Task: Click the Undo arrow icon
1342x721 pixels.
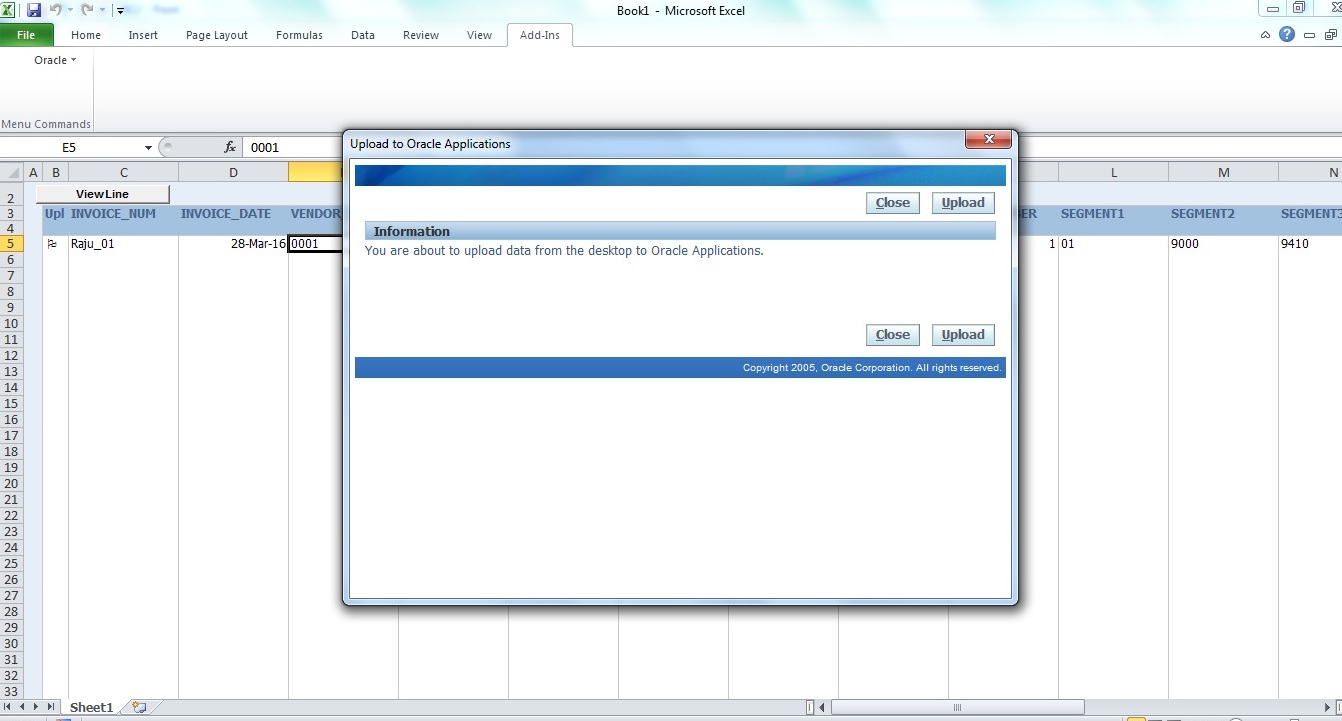Action: [56, 10]
